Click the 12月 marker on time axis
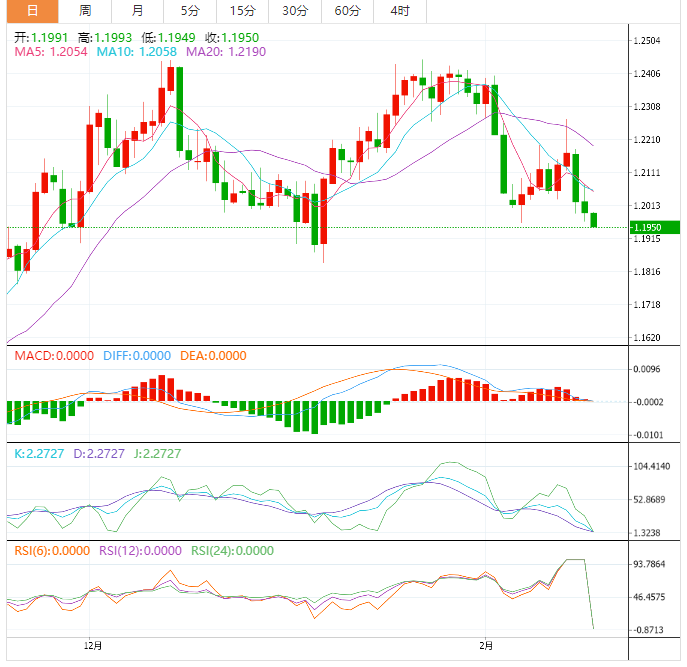This screenshot has width=687, height=667. click(x=94, y=647)
